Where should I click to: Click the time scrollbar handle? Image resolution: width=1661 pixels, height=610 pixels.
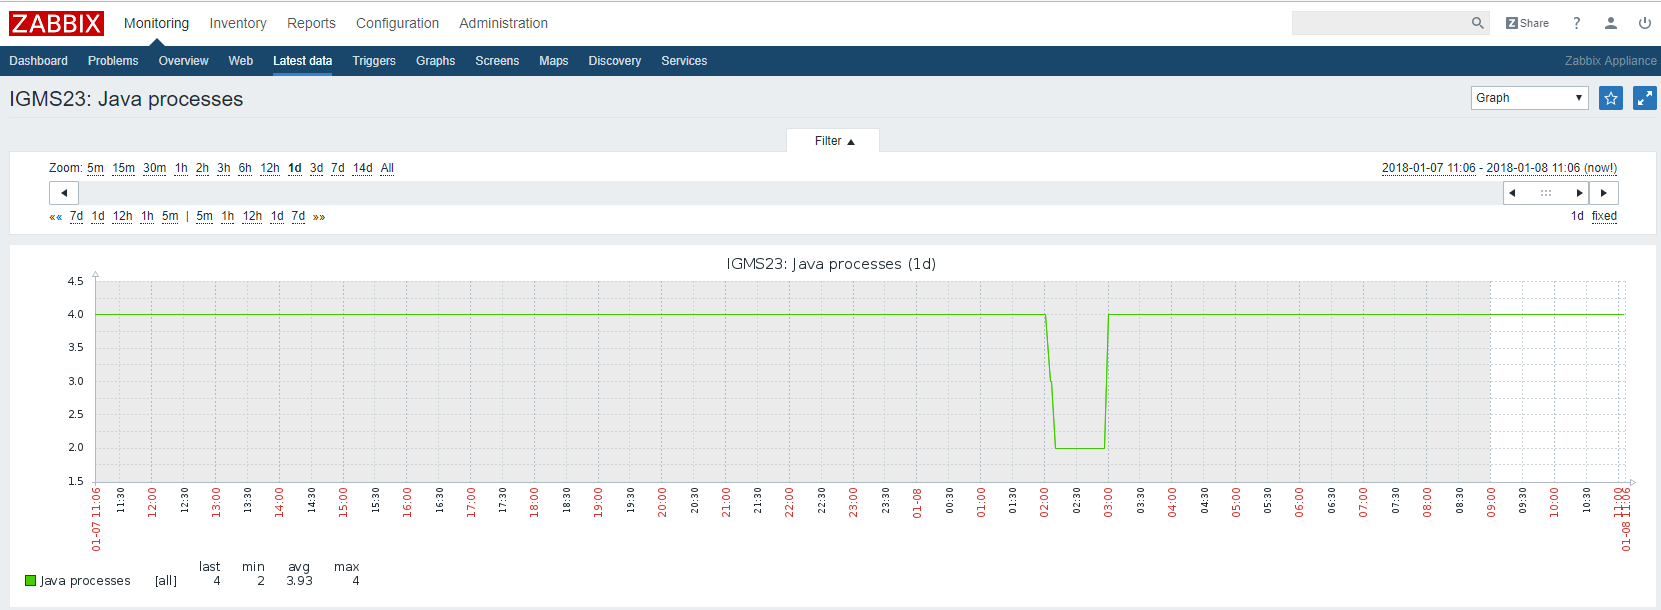coord(1545,193)
